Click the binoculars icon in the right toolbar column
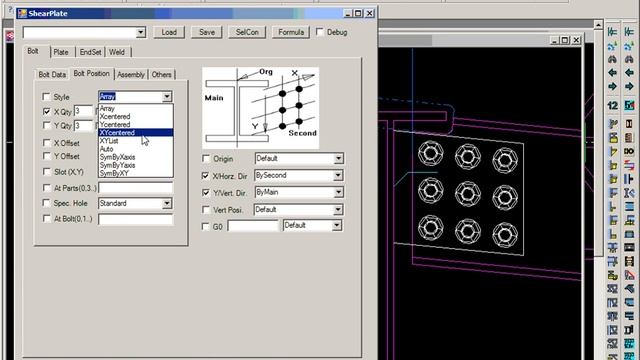The height and width of the screenshot is (360, 640). 629,59
